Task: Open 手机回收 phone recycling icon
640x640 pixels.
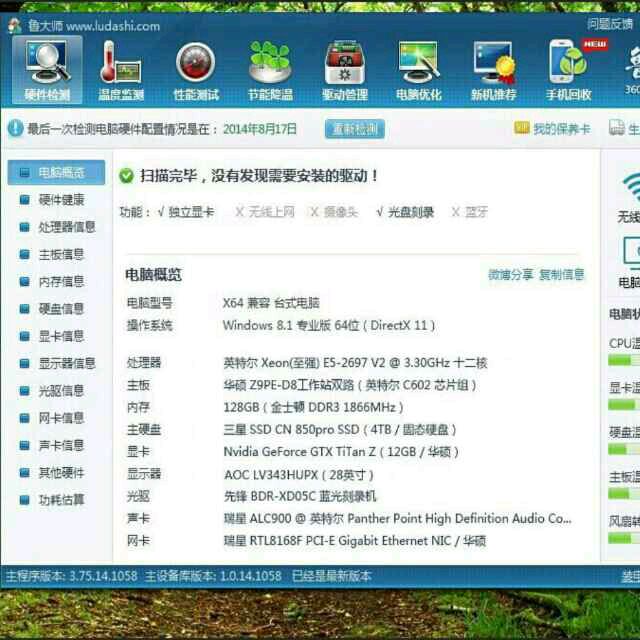Action: (569, 70)
